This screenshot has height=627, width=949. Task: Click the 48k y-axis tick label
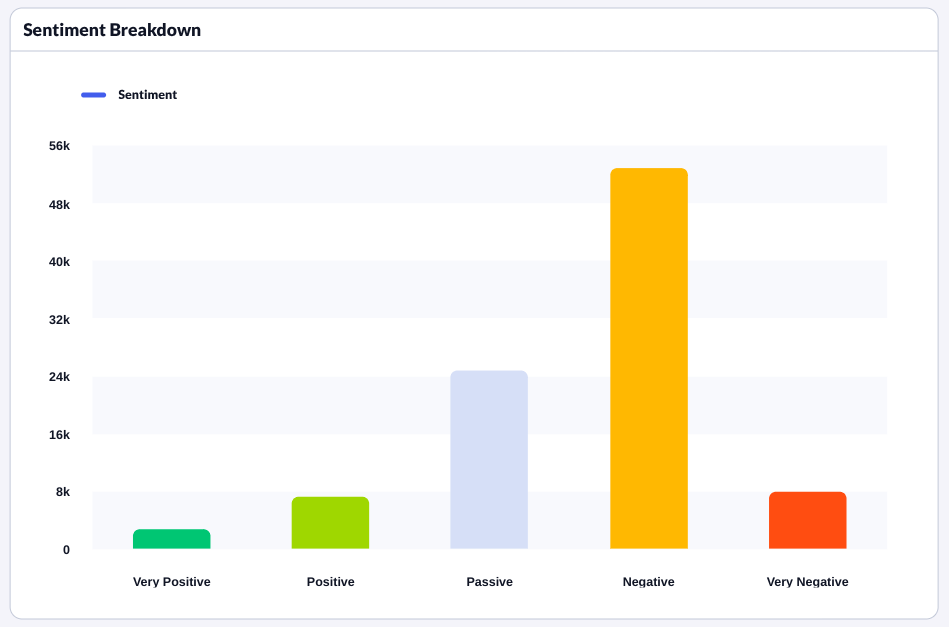(59, 204)
